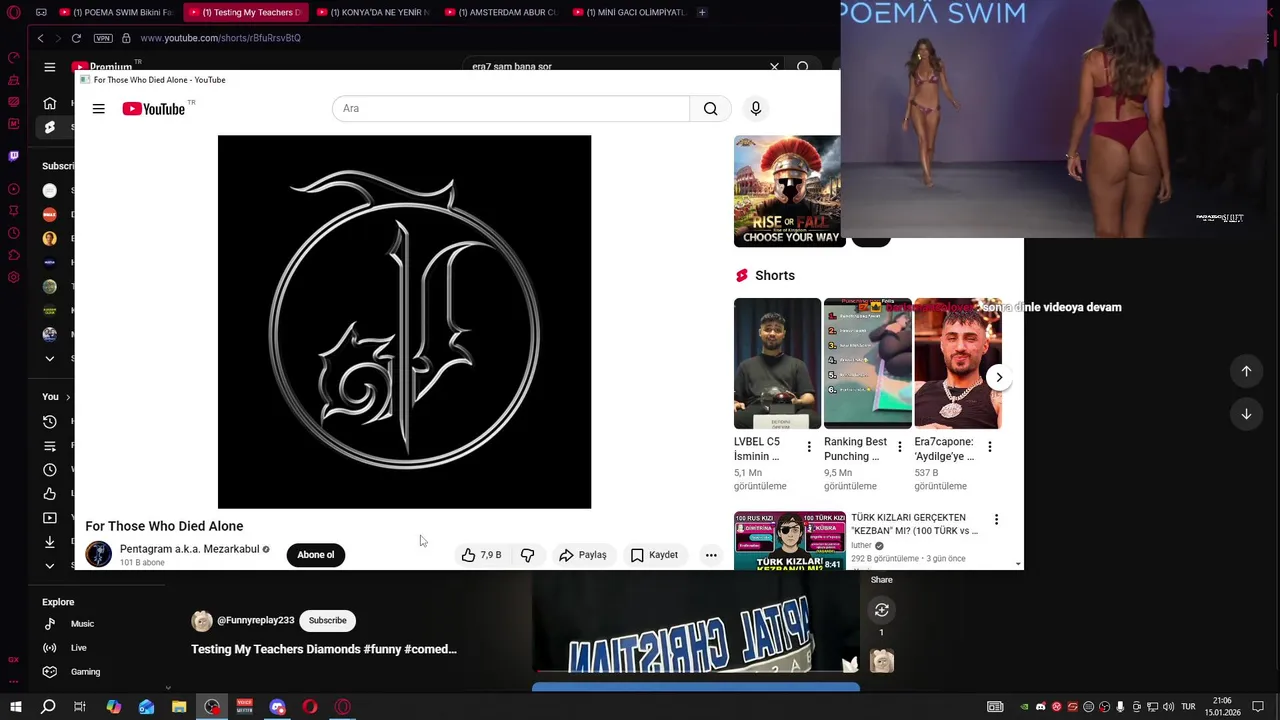This screenshot has width=1280, height=720.
Task: Clear the era7 sam bana sor search
Action: (774, 67)
